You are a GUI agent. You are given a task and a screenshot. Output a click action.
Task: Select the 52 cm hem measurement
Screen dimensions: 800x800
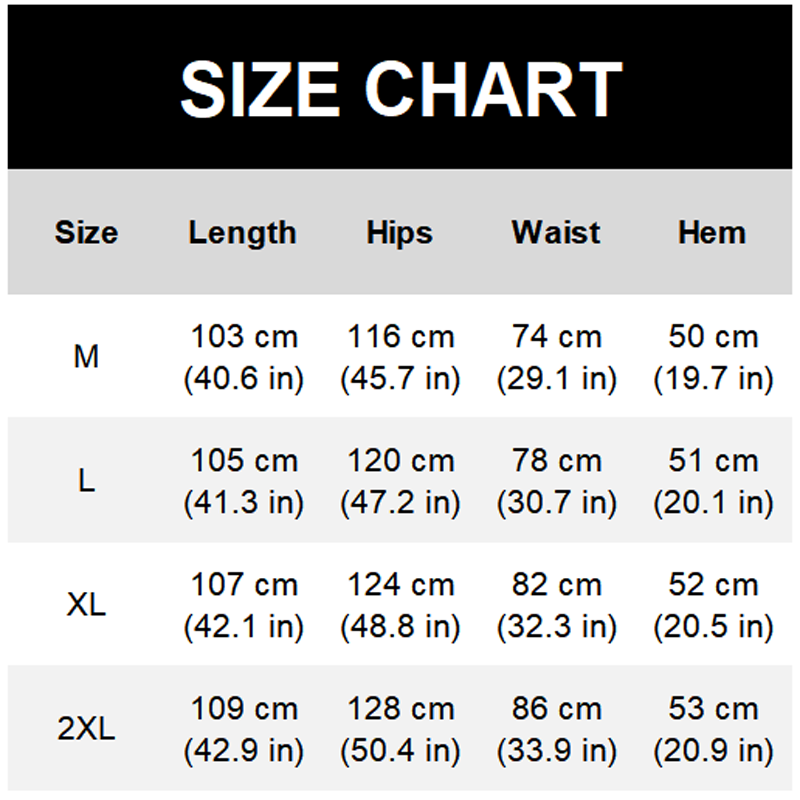click(713, 585)
